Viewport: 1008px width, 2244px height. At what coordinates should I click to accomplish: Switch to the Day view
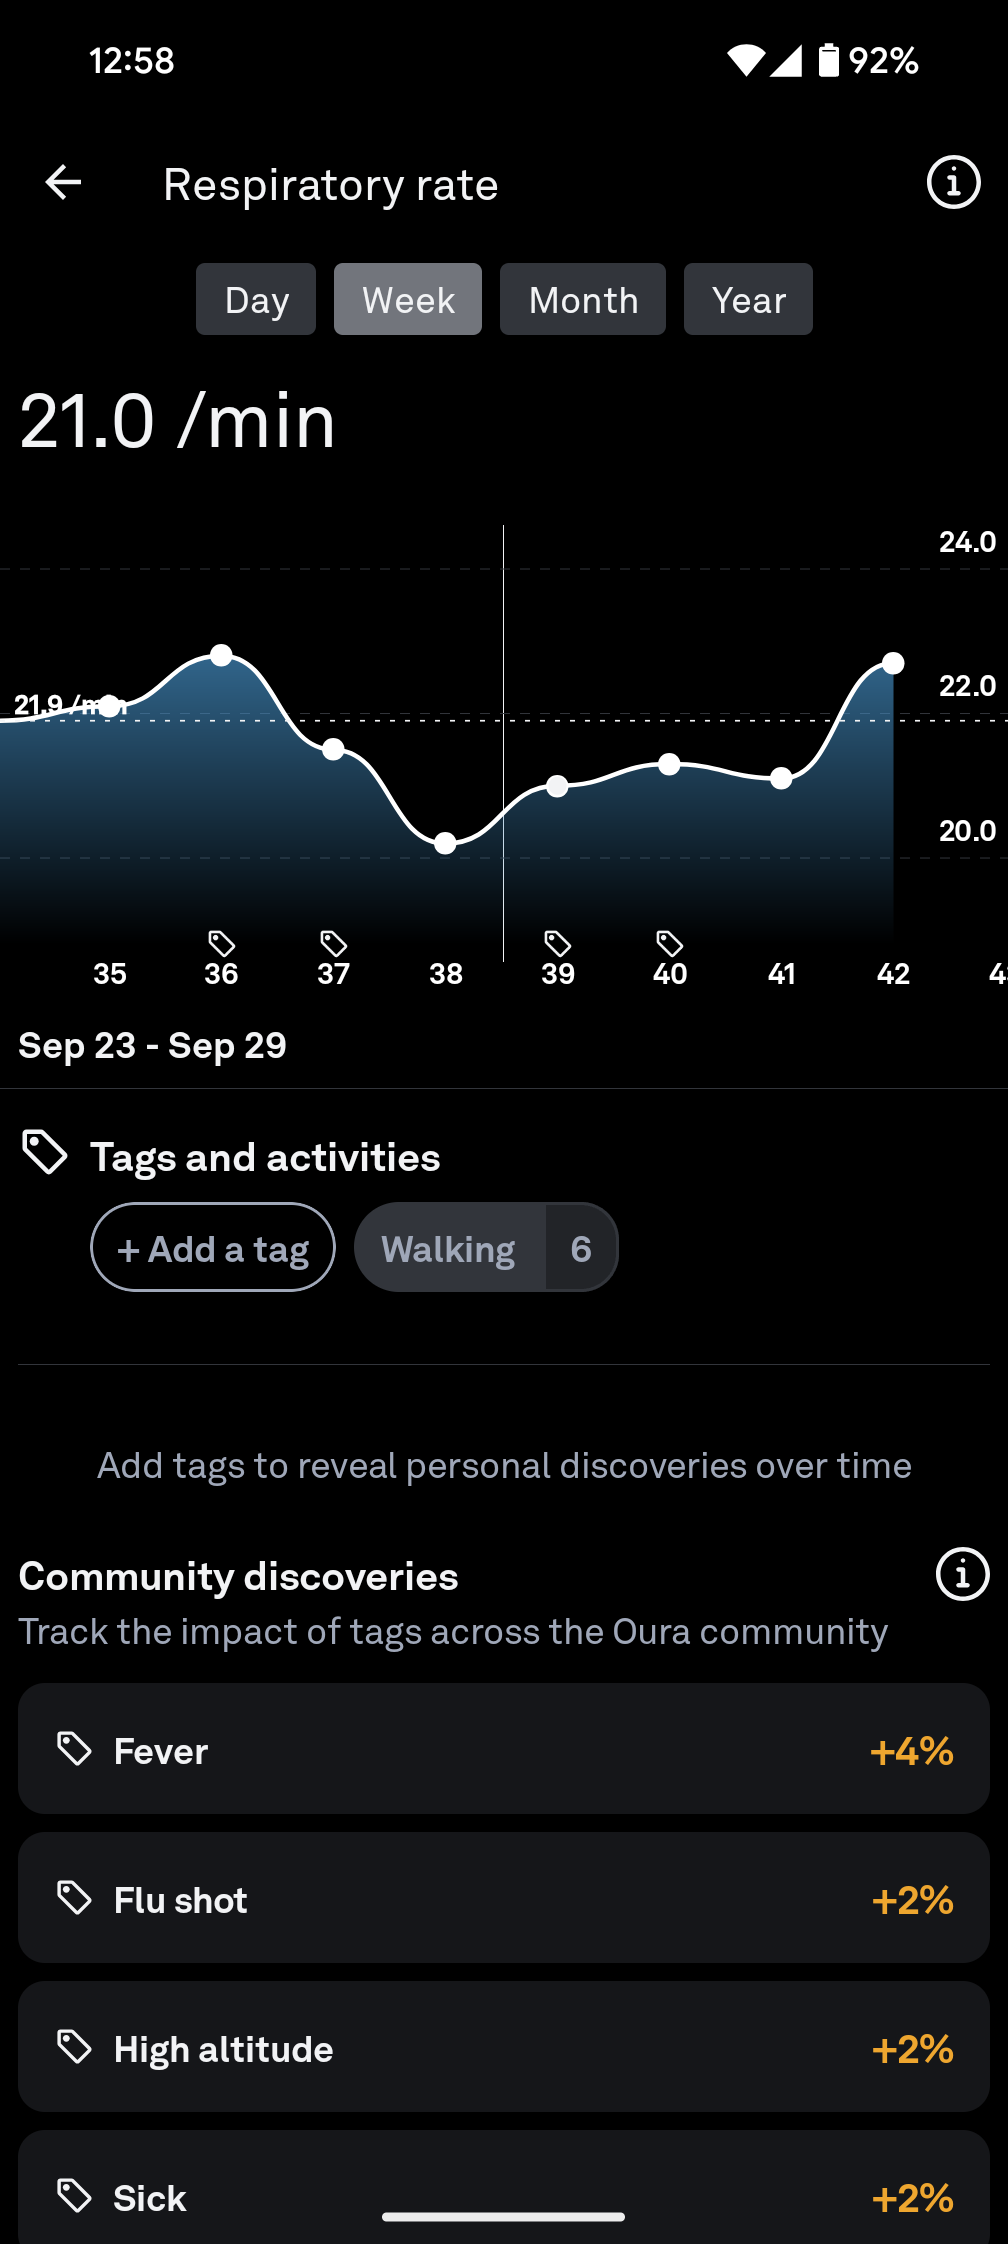[x=256, y=300]
